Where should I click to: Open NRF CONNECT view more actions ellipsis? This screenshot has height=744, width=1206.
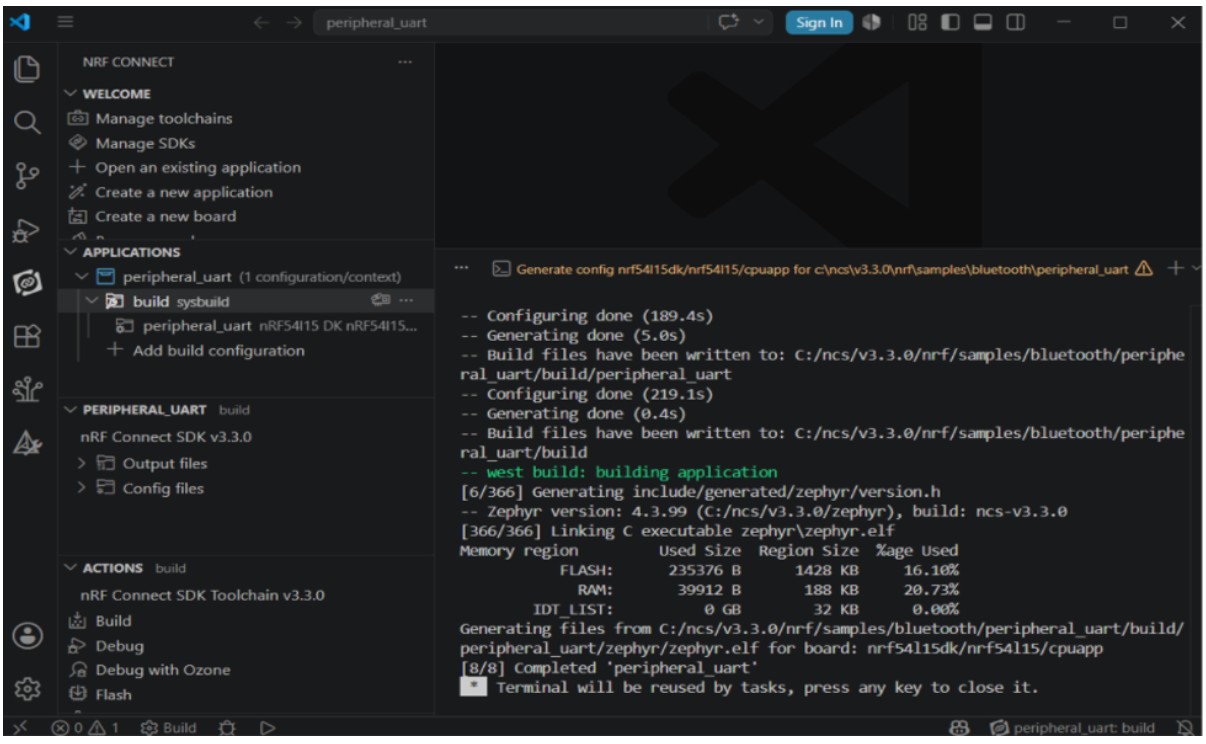click(x=404, y=62)
